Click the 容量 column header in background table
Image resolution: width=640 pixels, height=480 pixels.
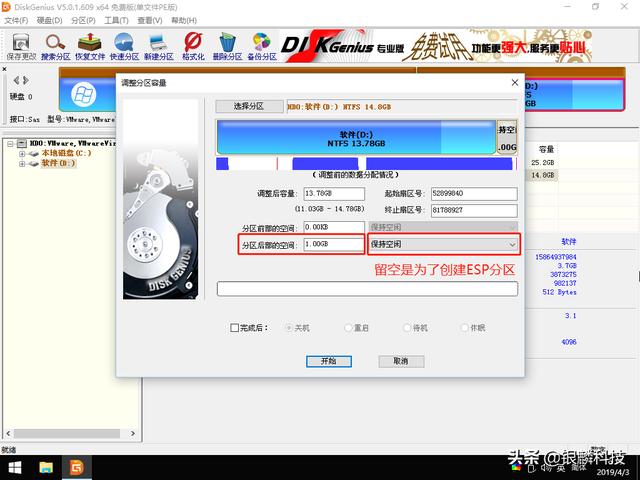(x=546, y=149)
